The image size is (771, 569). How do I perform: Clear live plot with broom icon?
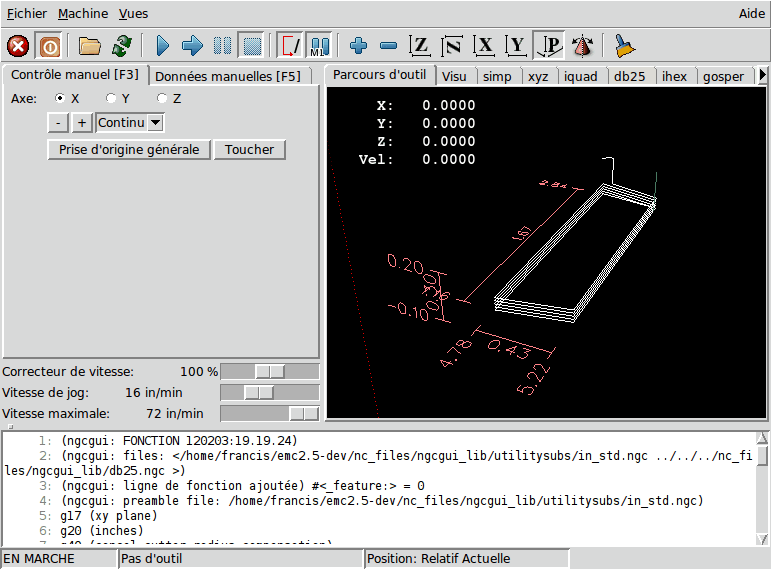coord(625,46)
